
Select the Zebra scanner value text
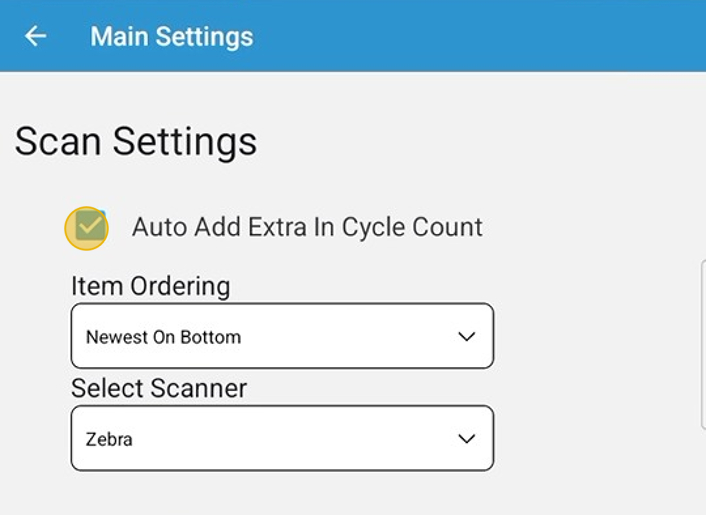(x=109, y=439)
